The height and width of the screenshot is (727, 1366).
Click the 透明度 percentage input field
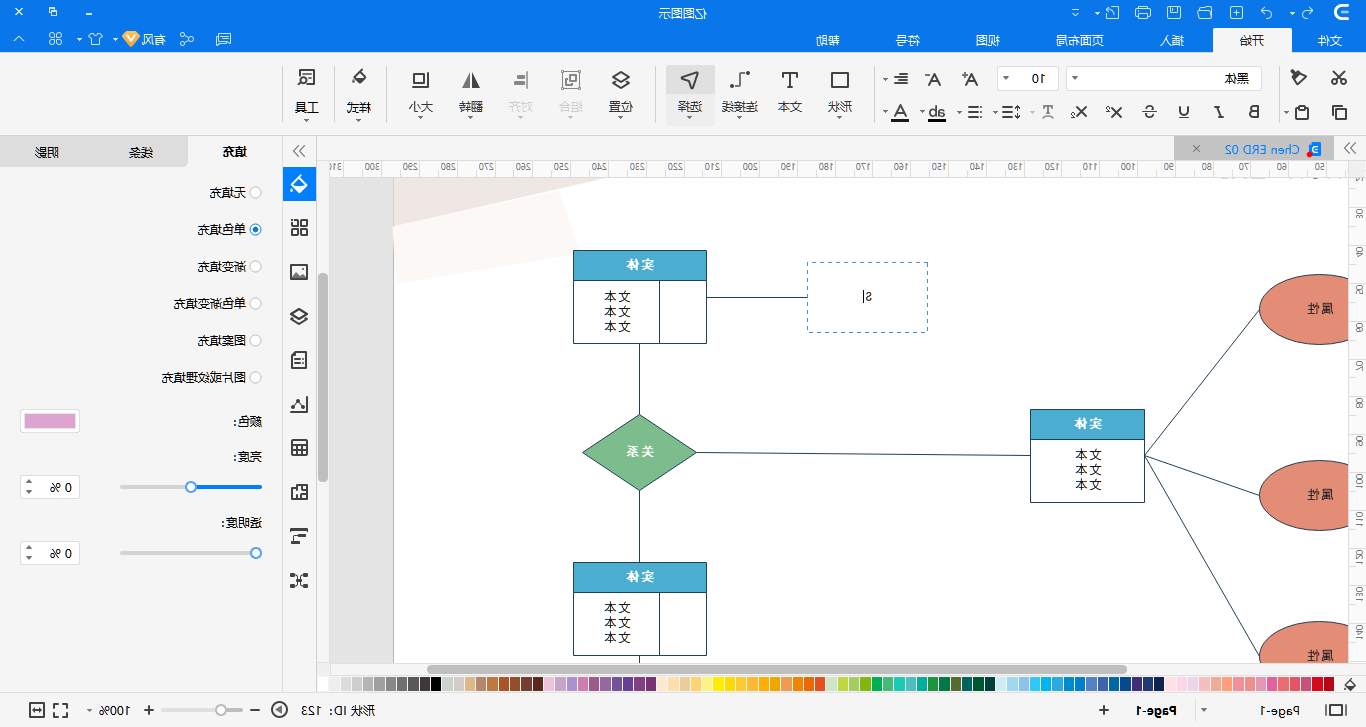pyautogui.click(x=61, y=553)
